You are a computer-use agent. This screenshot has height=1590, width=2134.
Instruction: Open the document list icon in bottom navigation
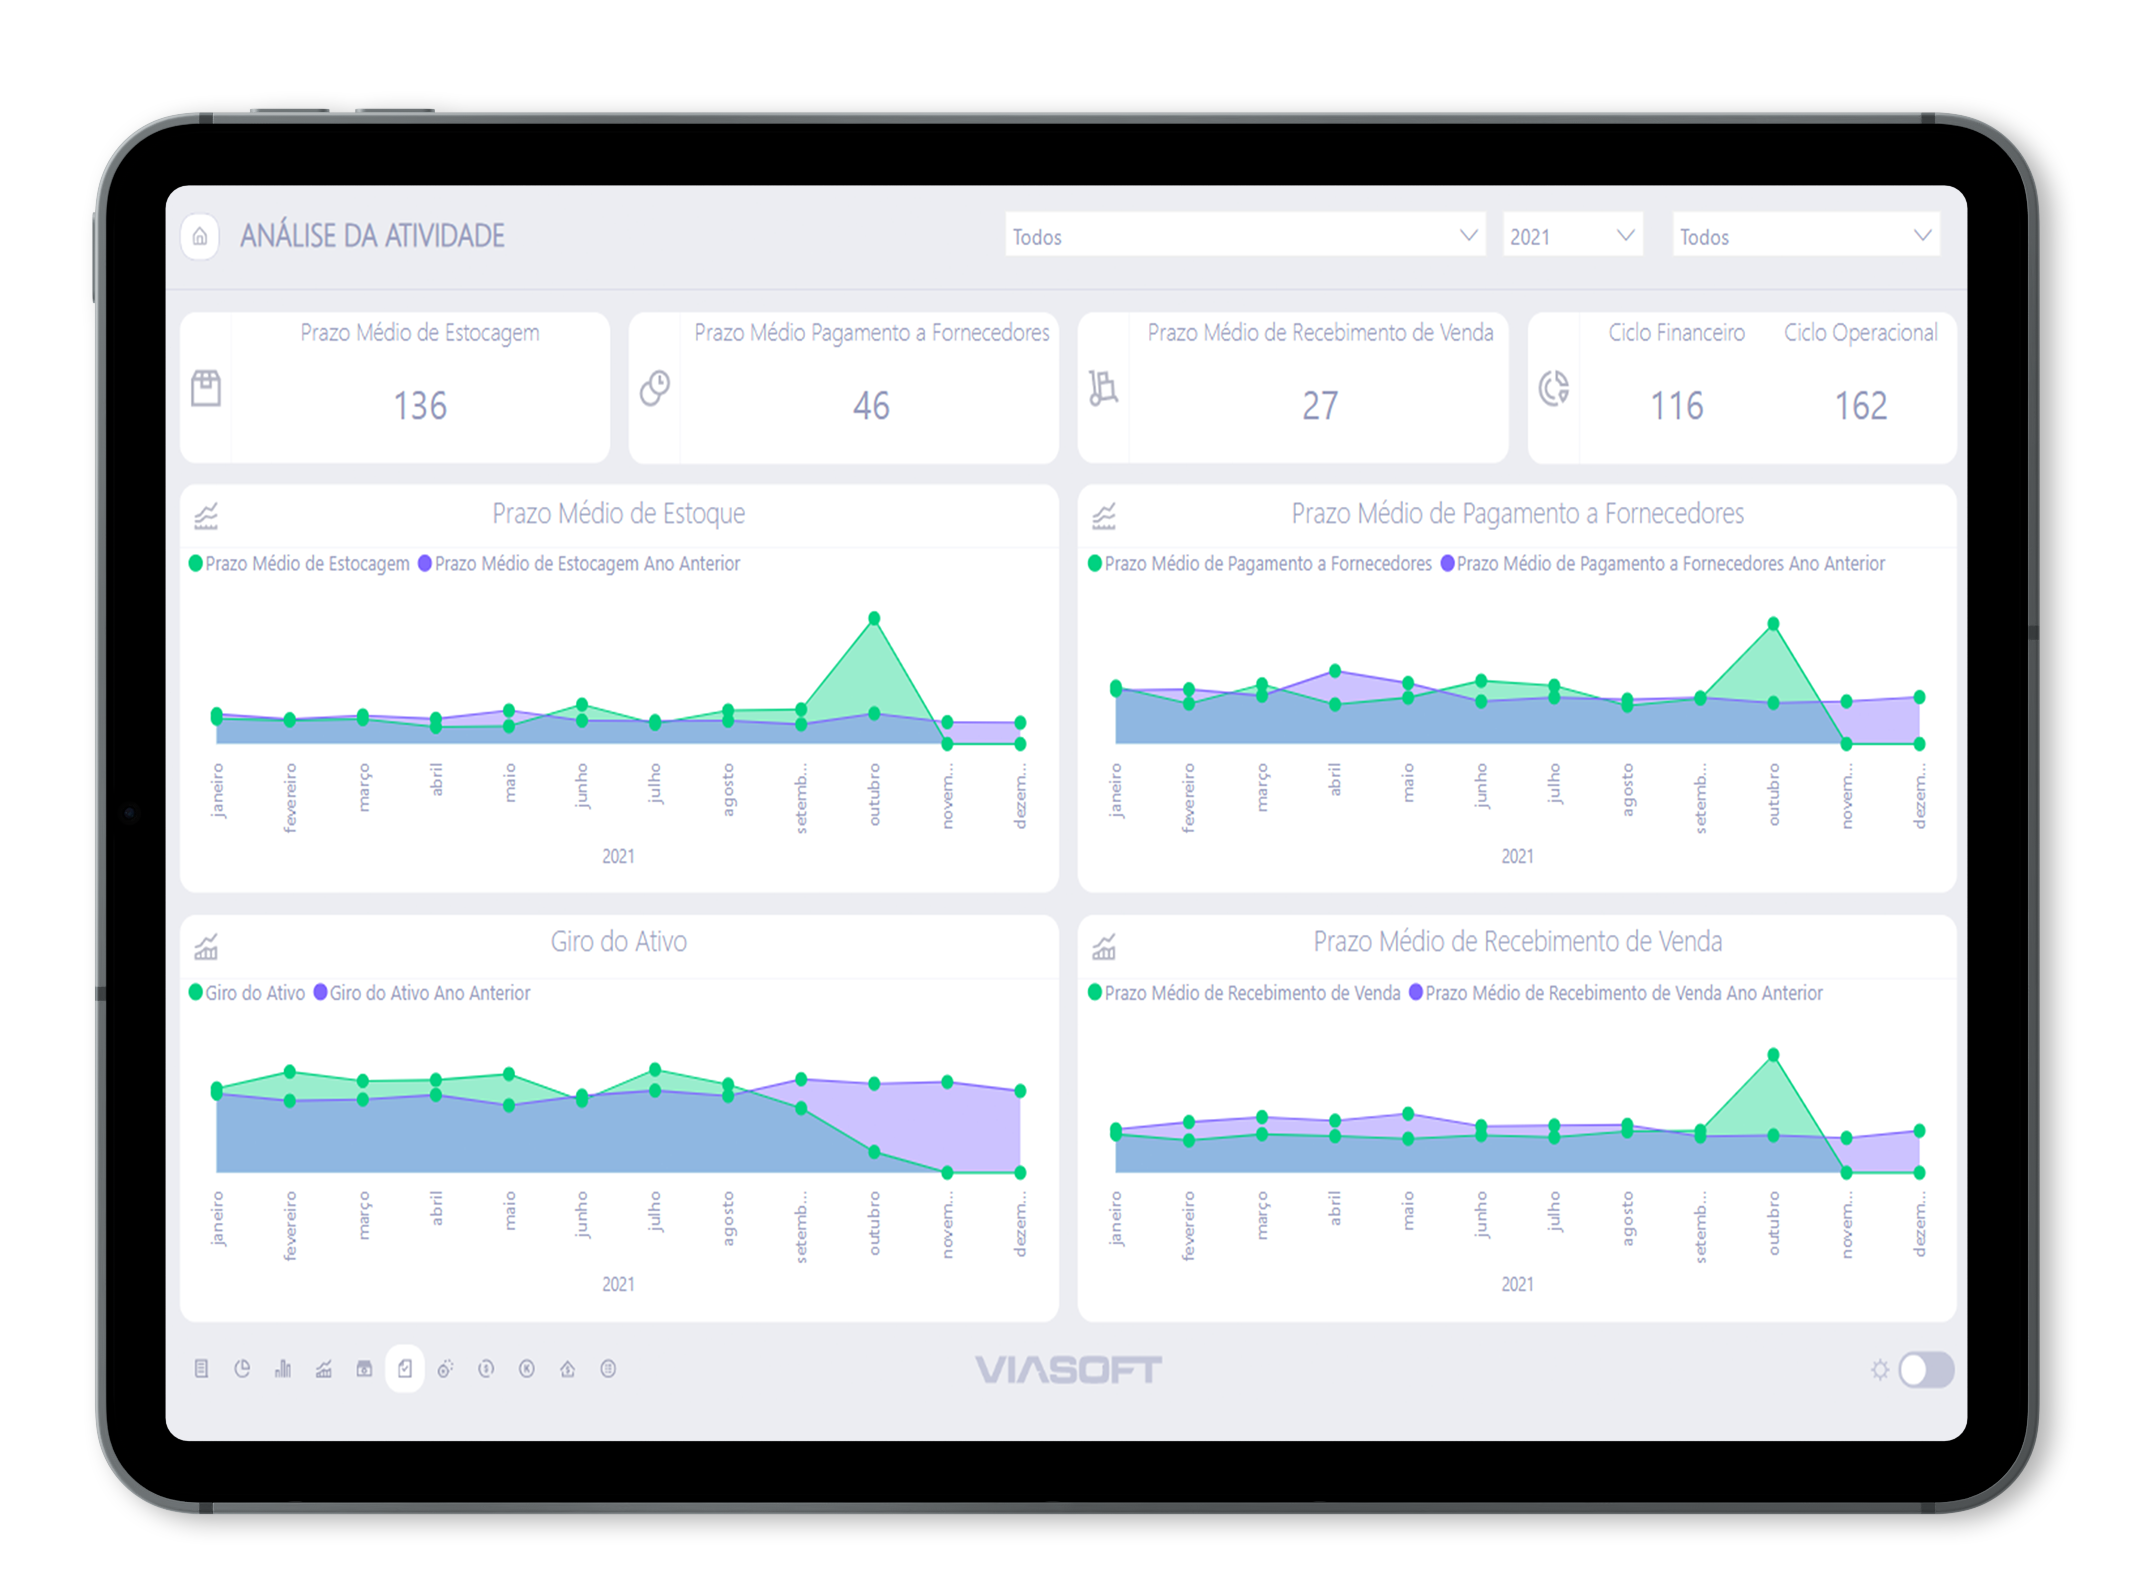pos(201,1369)
